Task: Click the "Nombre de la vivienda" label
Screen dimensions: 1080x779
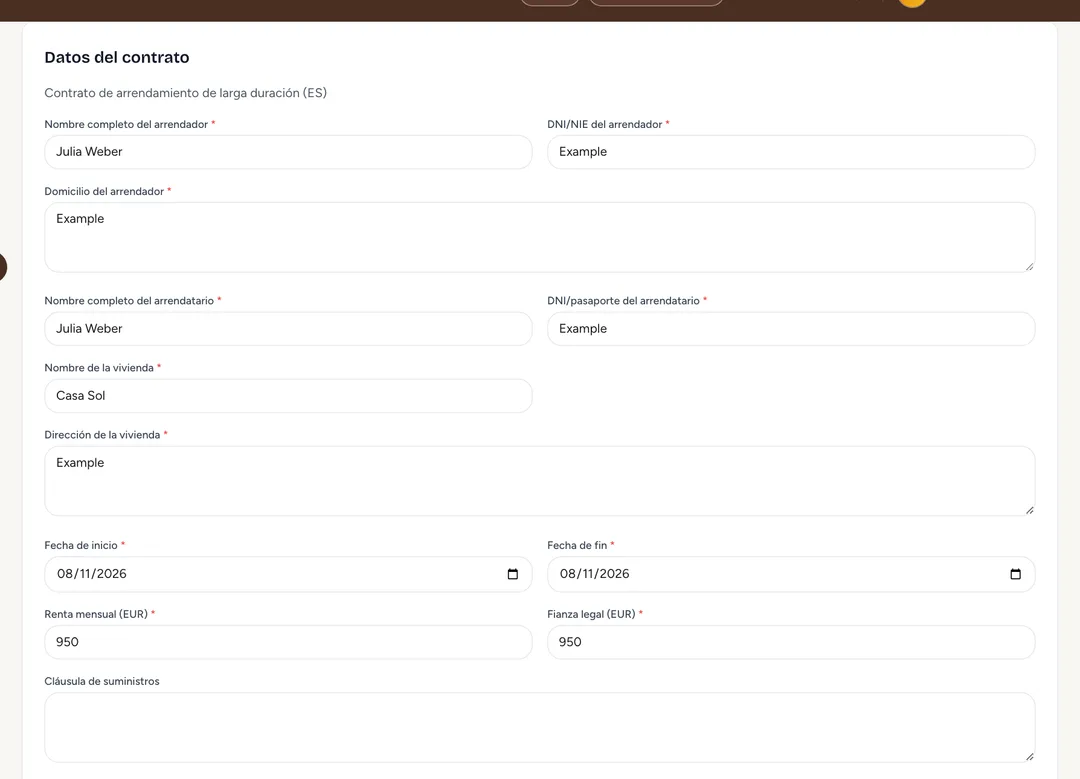Action: (99, 368)
